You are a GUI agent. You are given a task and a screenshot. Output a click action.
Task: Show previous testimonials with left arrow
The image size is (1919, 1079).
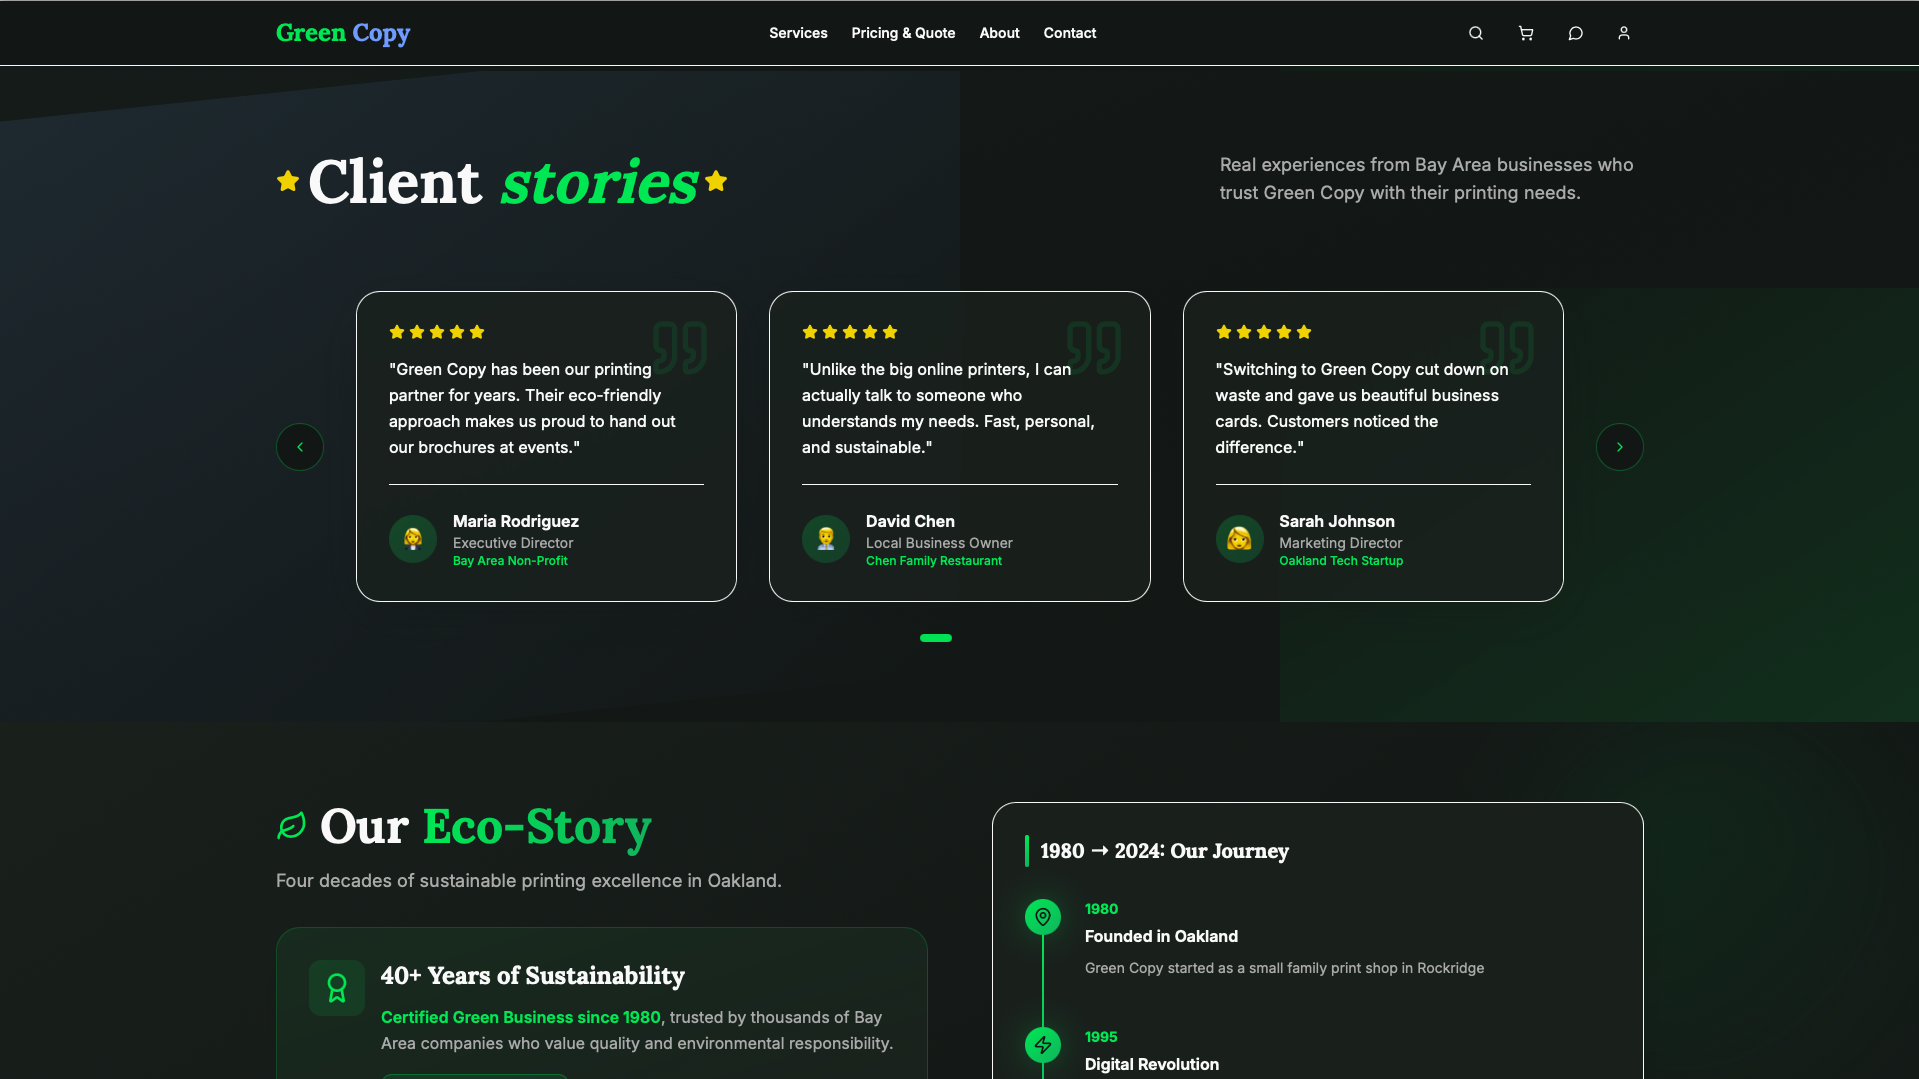pos(300,447)
